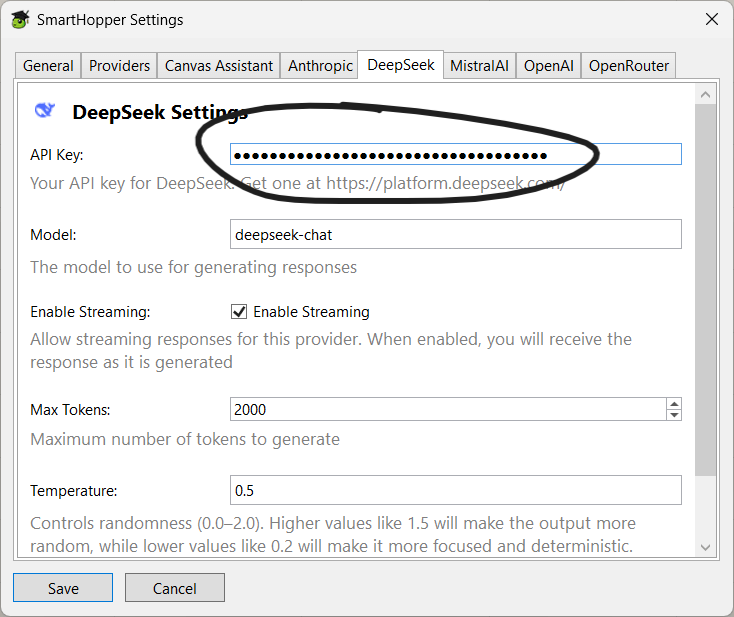Open the Anthropic tab

point(320,66)
